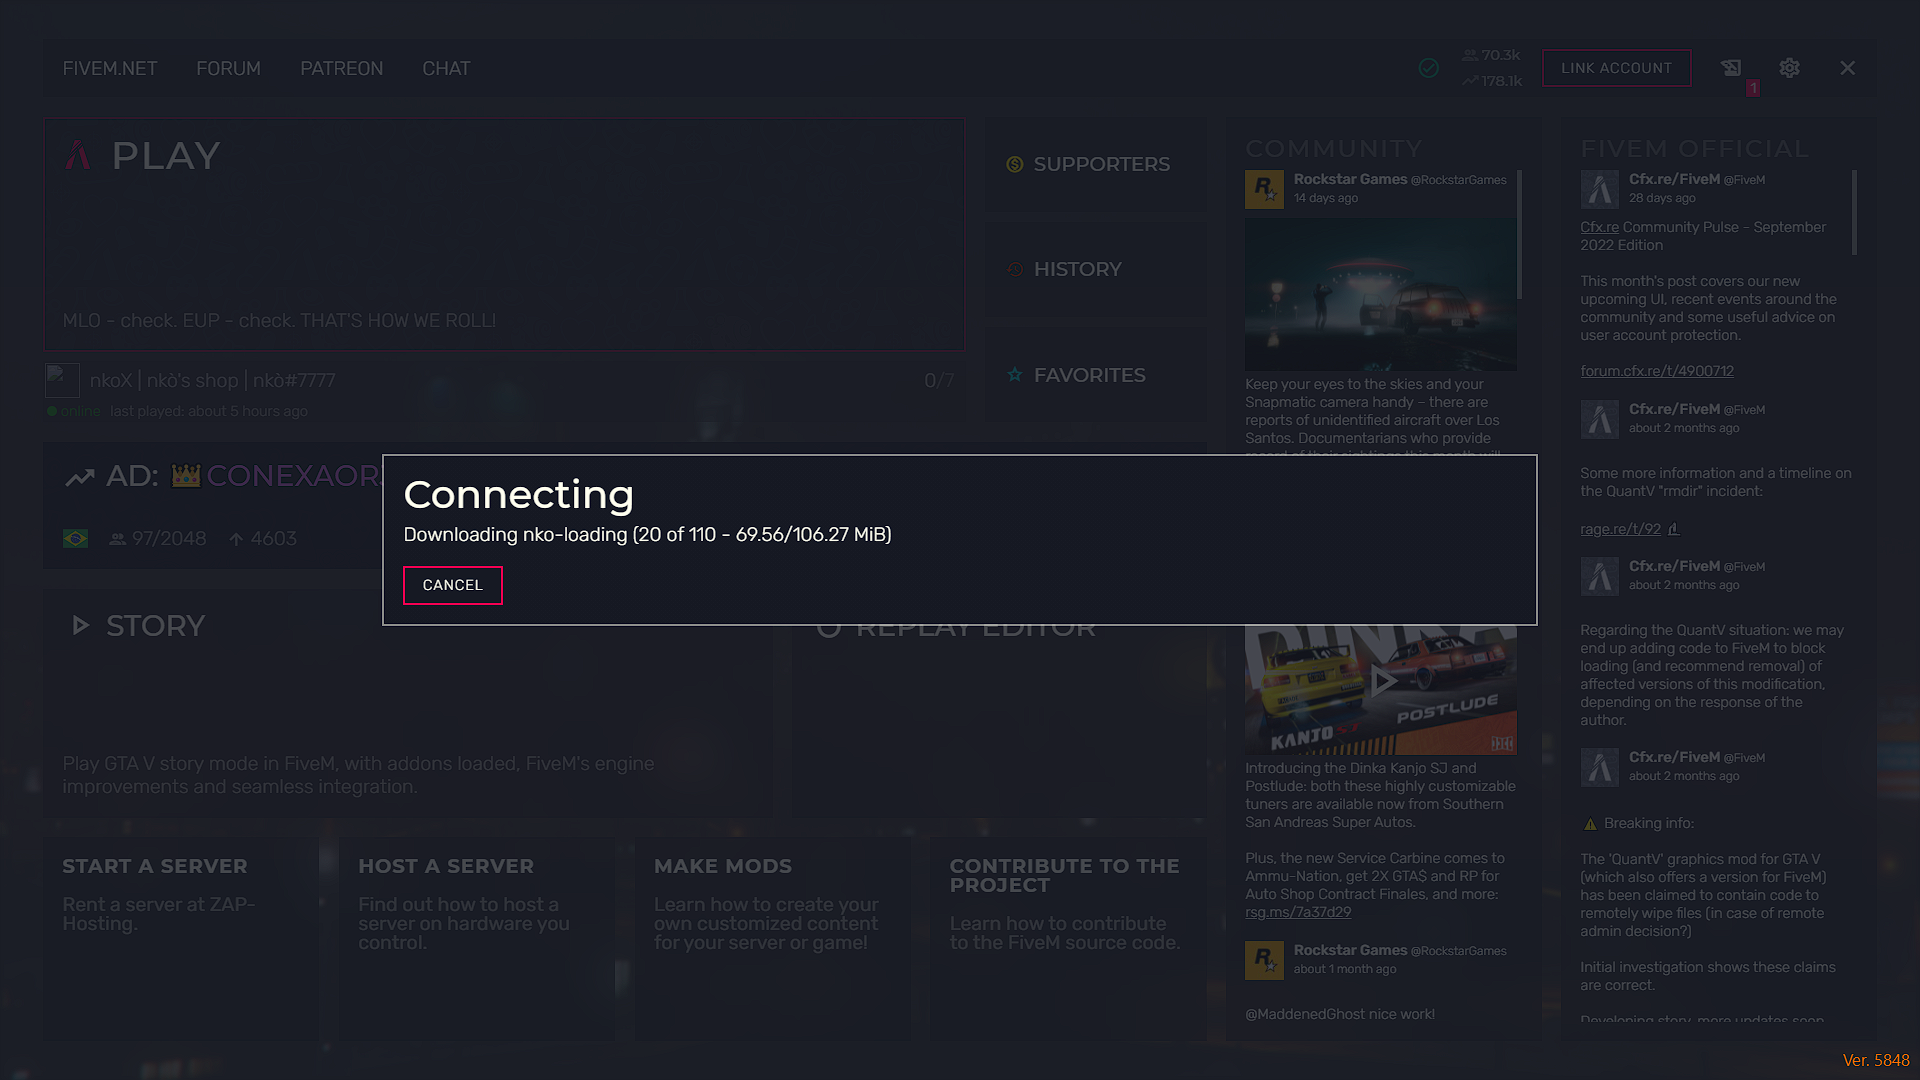The height and width of the screenshot is (1080, 1920).
Task: Click the Favorites star icon
Action: (x=1015, y=375)
